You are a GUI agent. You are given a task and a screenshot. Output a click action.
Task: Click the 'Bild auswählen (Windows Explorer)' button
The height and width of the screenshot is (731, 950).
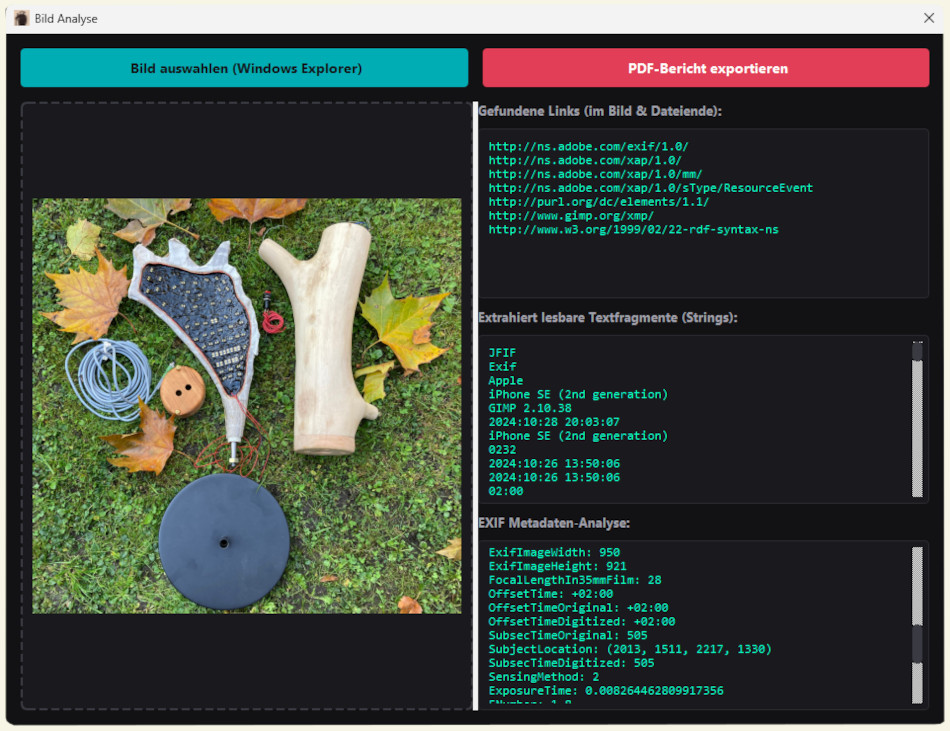(x=244, y=68)
